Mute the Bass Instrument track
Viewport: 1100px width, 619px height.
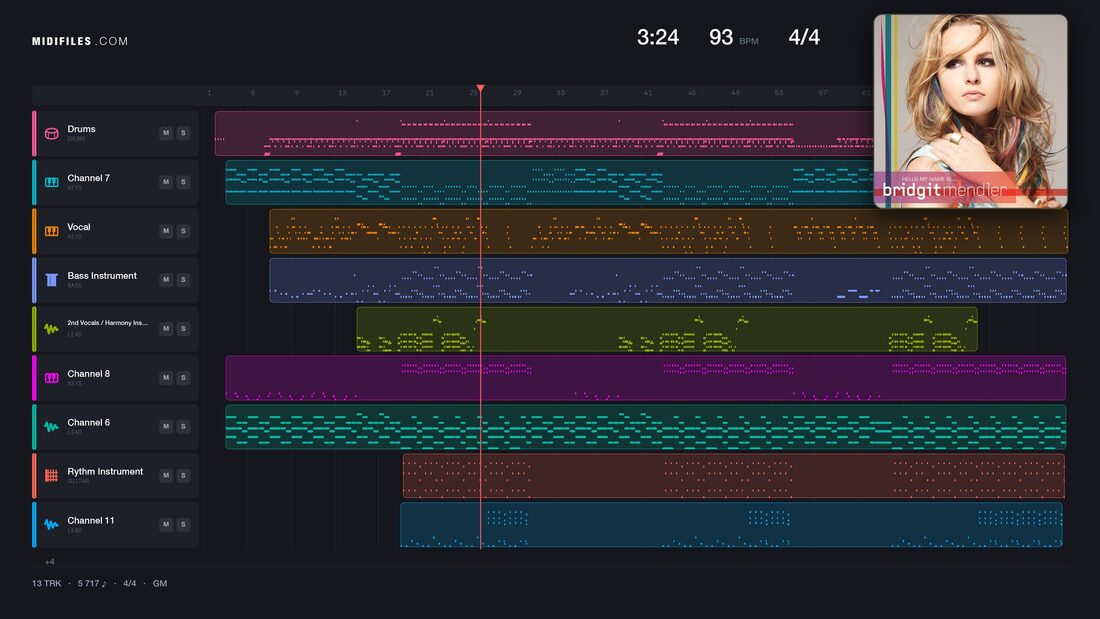click(x=166, y=279)
